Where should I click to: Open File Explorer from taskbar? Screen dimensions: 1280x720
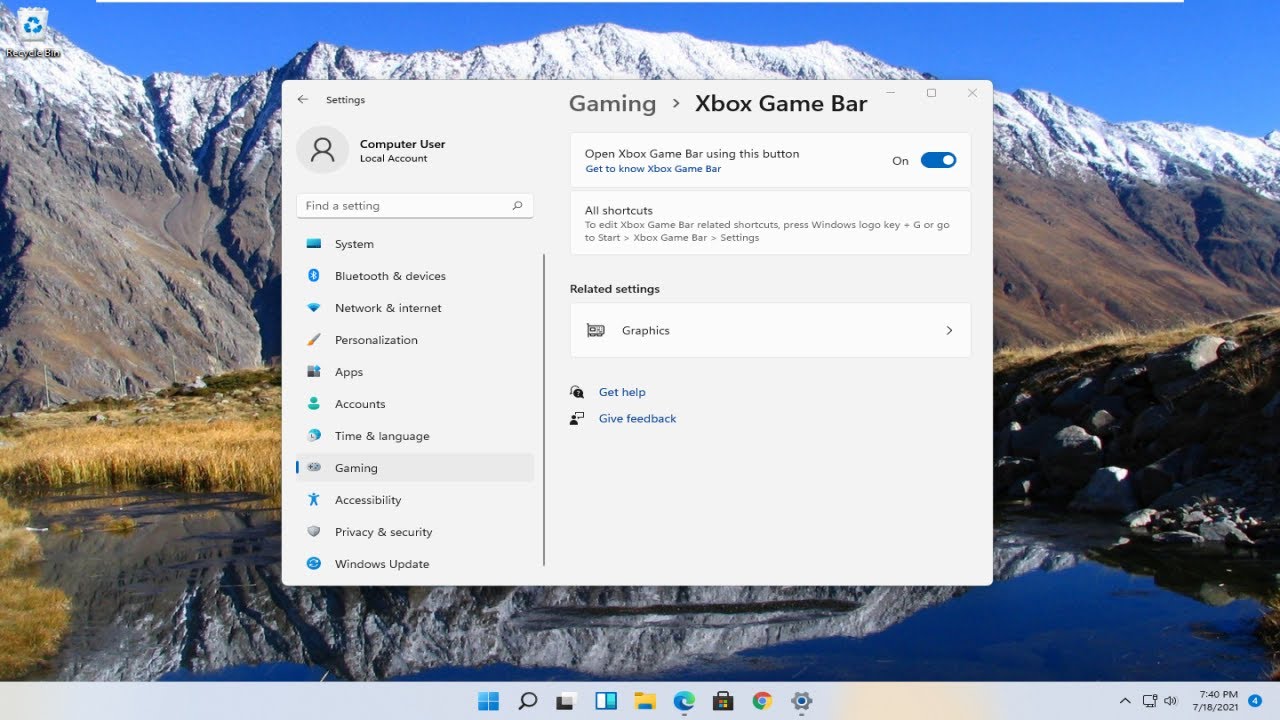pyautogui.click(x=645, y=701)
